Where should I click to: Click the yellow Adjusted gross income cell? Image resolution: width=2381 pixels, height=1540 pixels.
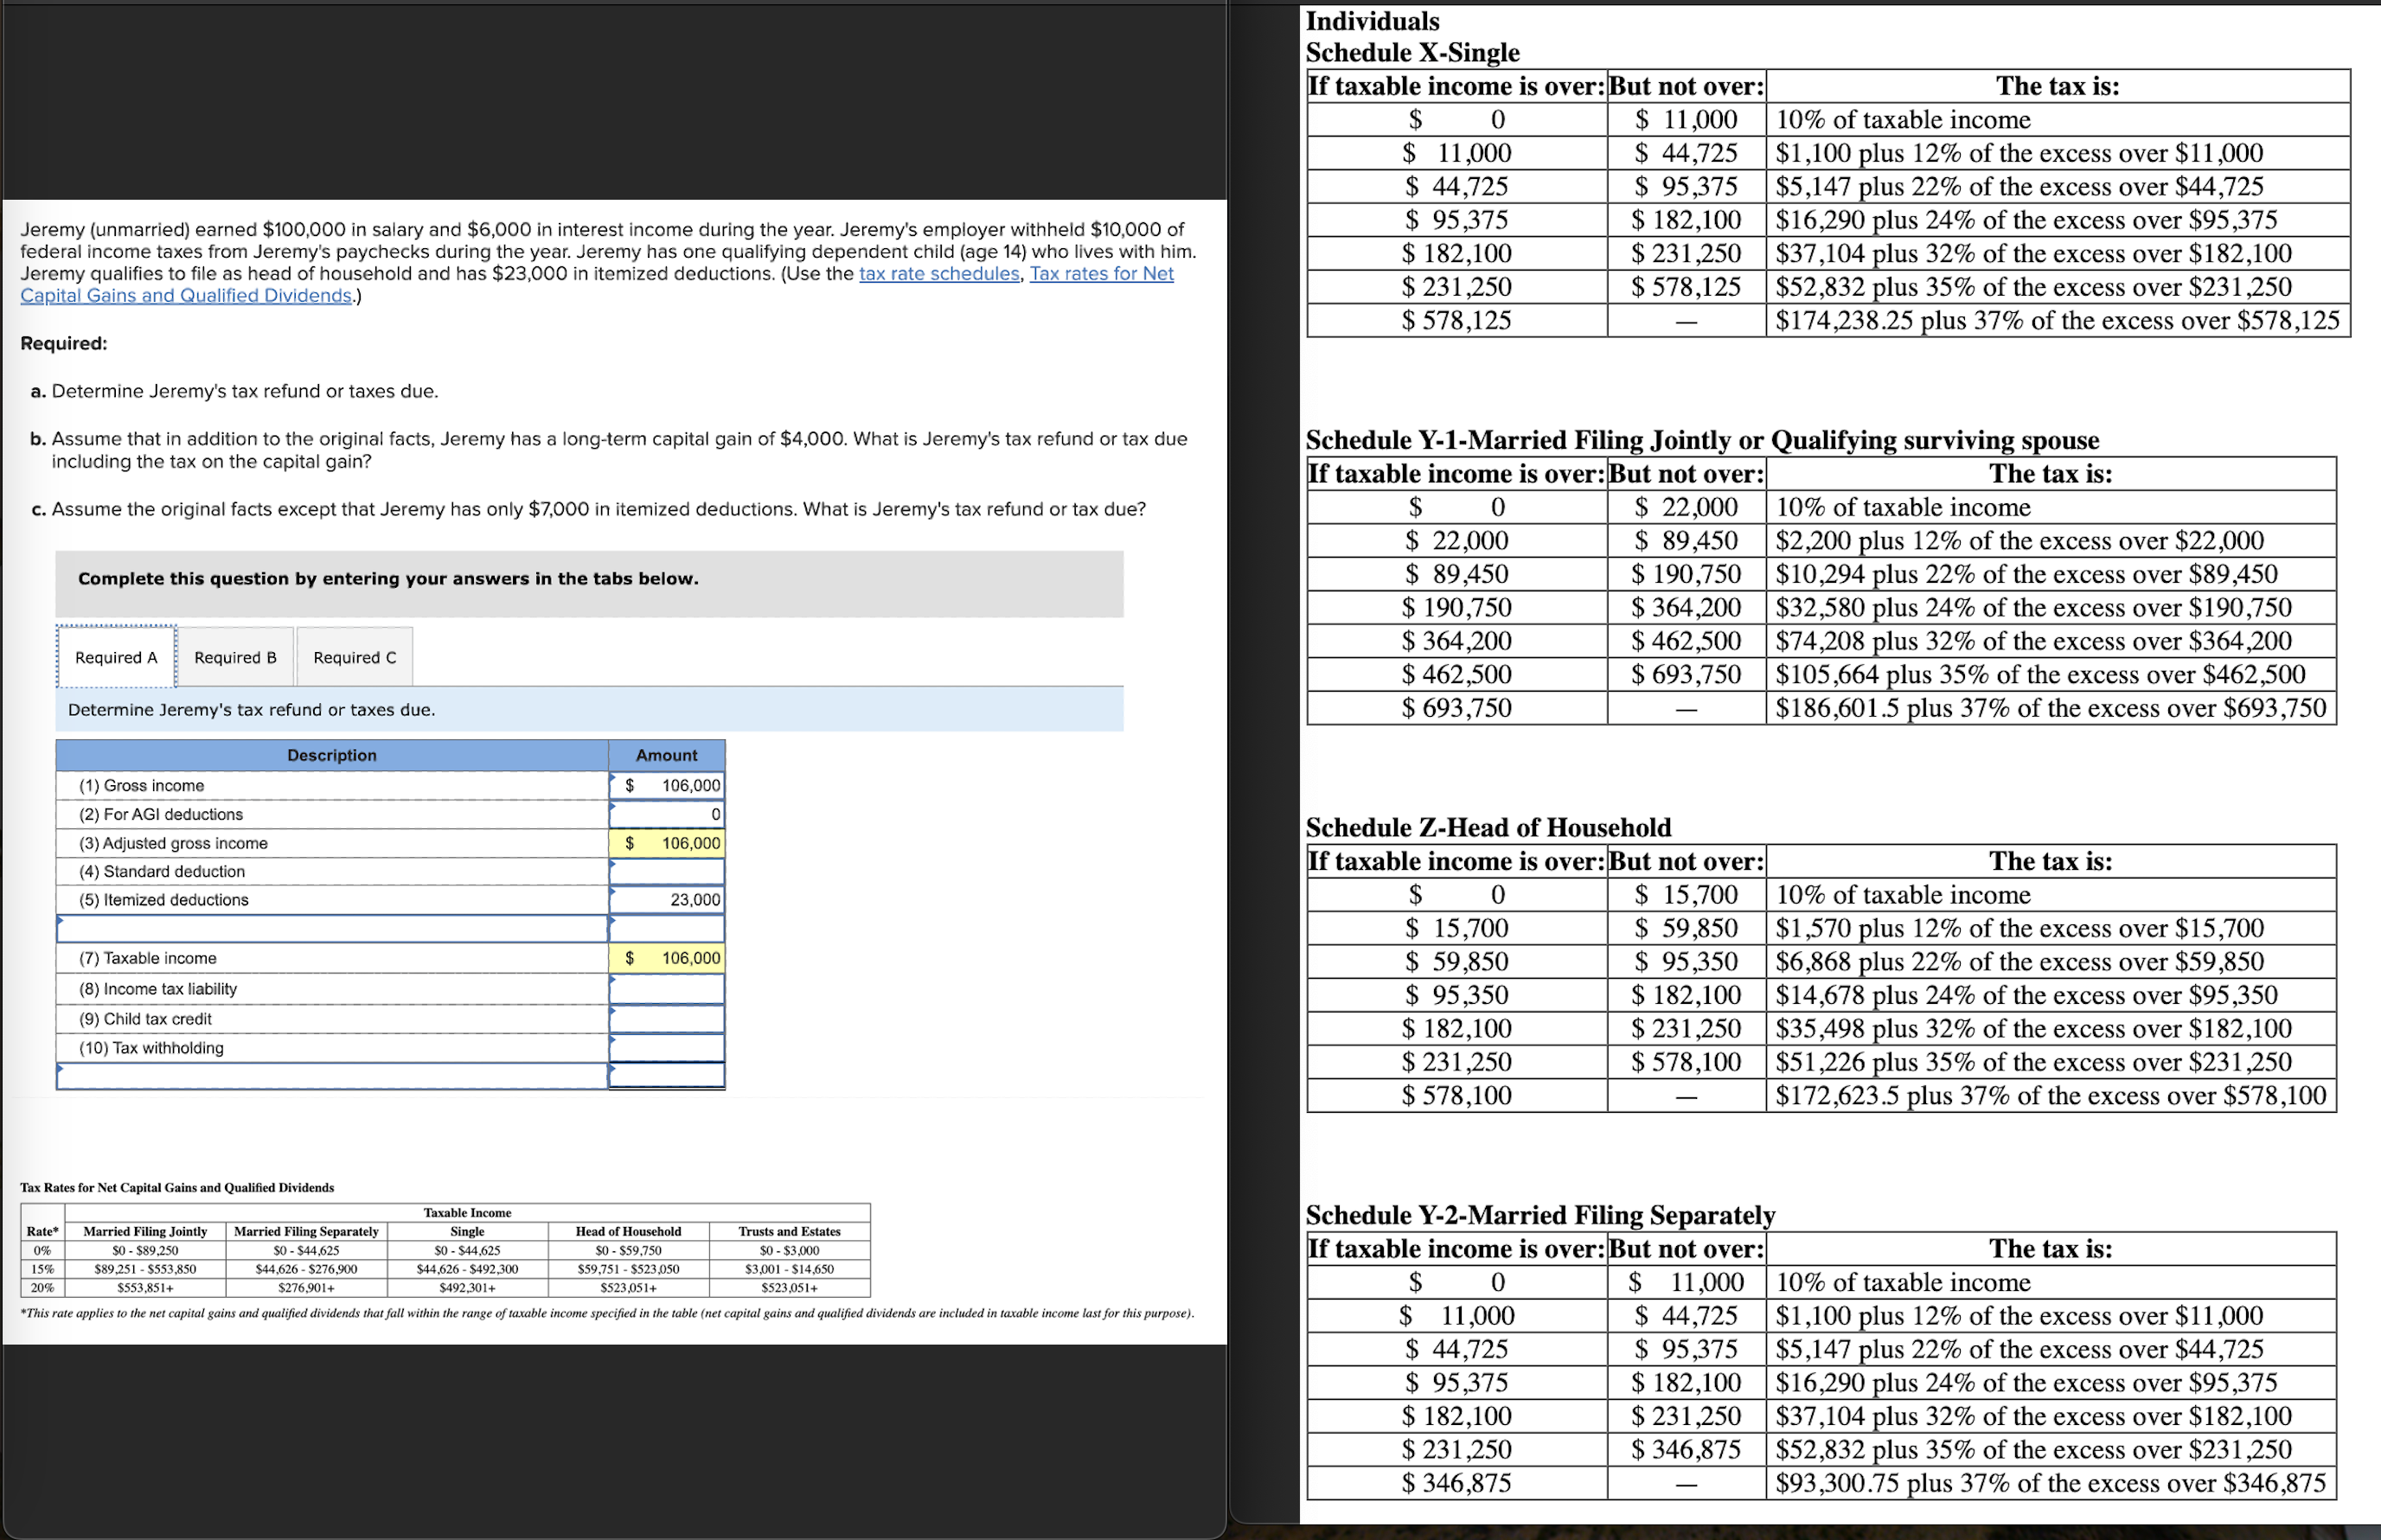coord(667,843)
